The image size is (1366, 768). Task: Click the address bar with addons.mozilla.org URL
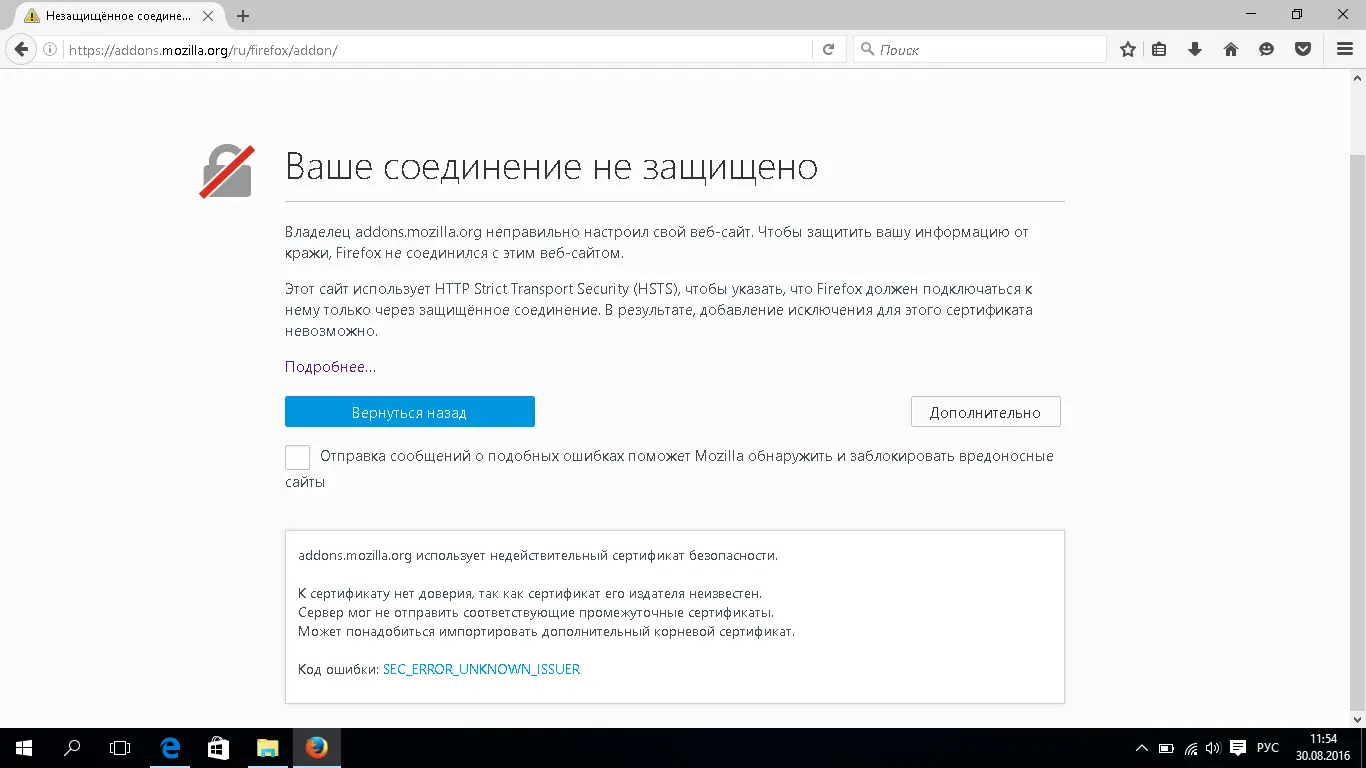[x=438, y=49]
